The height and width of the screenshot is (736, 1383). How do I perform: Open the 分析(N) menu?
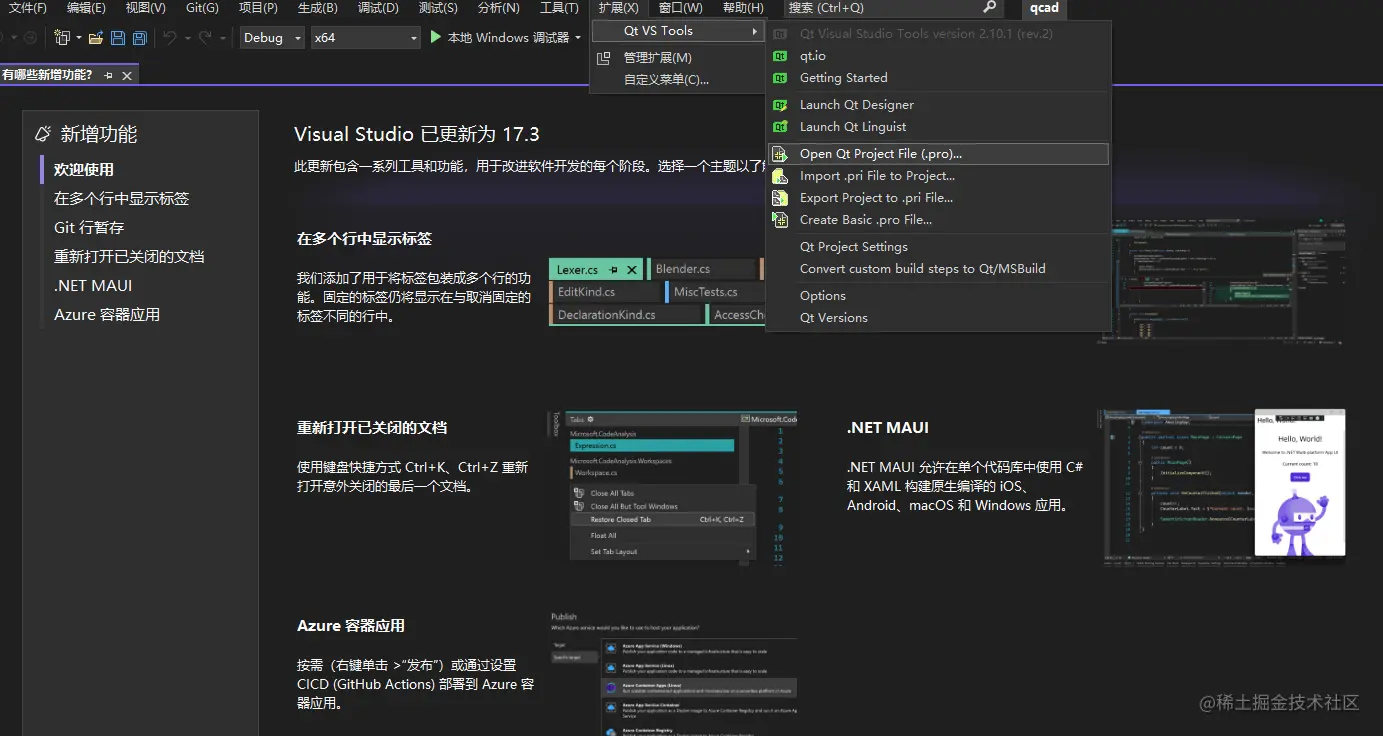point(499,8)
